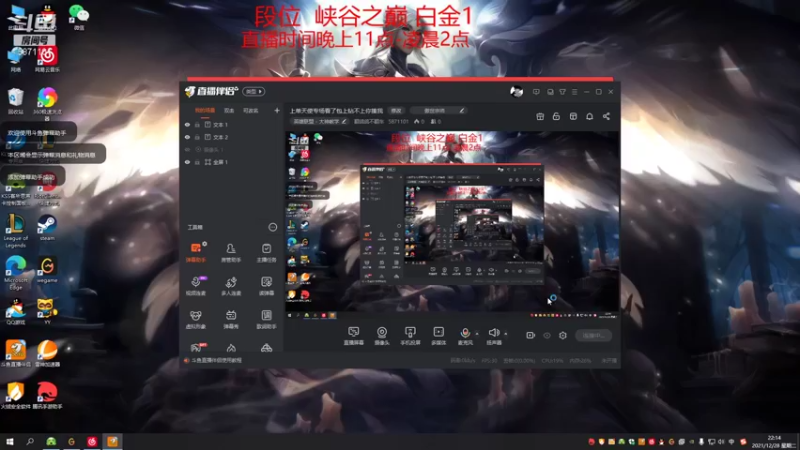800x450 pixels.
Task: Open wegame desktop icon
Action: [x=47, y=269]
